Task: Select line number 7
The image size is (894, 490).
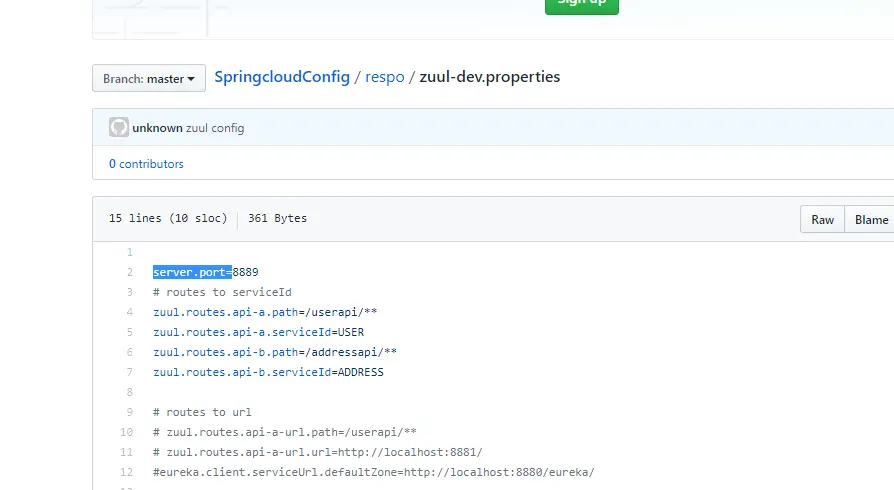Action: click(x=129, y=372)
